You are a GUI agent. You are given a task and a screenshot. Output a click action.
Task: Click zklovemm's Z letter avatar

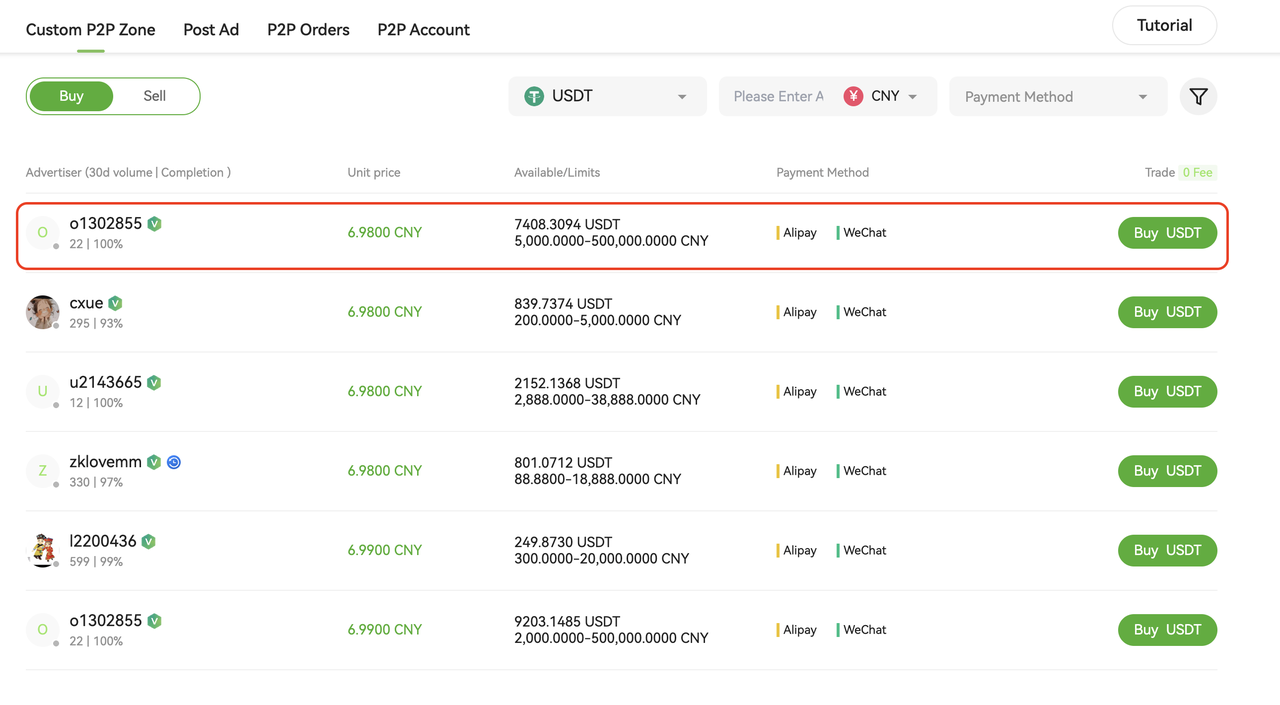click(x=42, y=471)
